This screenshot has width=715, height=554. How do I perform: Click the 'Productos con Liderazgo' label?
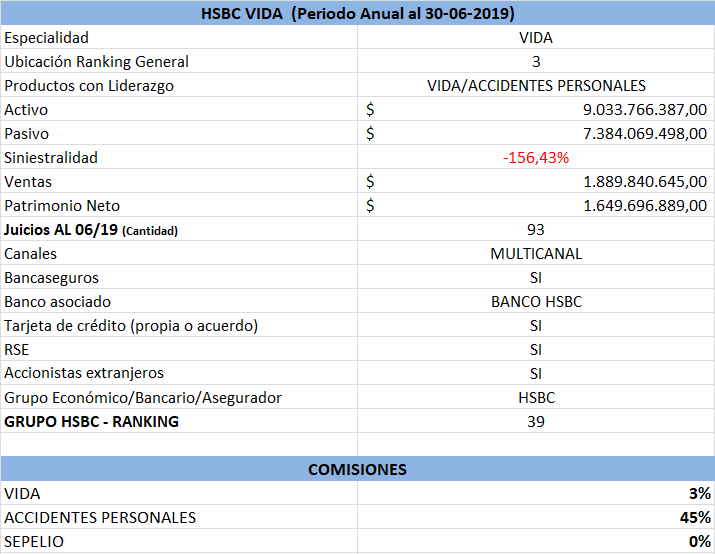click(89, 86)
